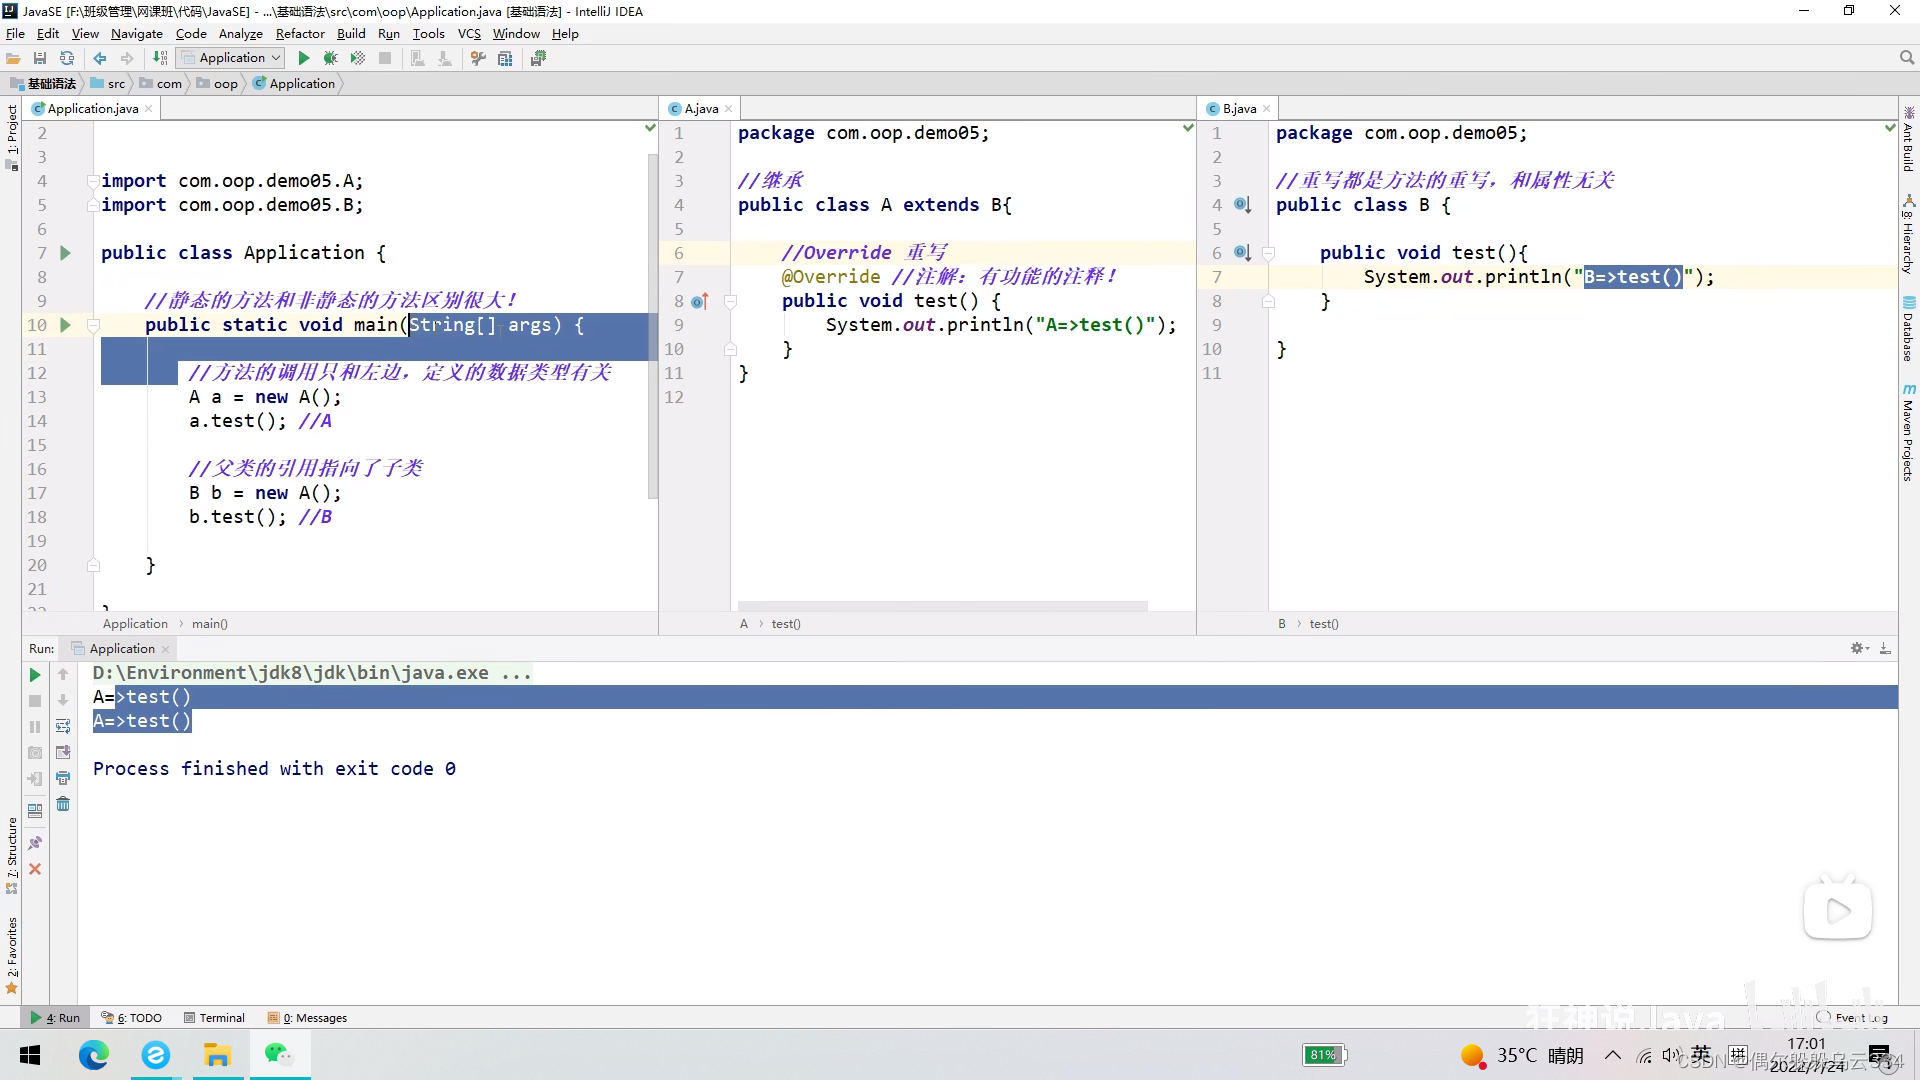
Task: Open the Run panel gear settings dropdown
Action: pos(1859,648)
